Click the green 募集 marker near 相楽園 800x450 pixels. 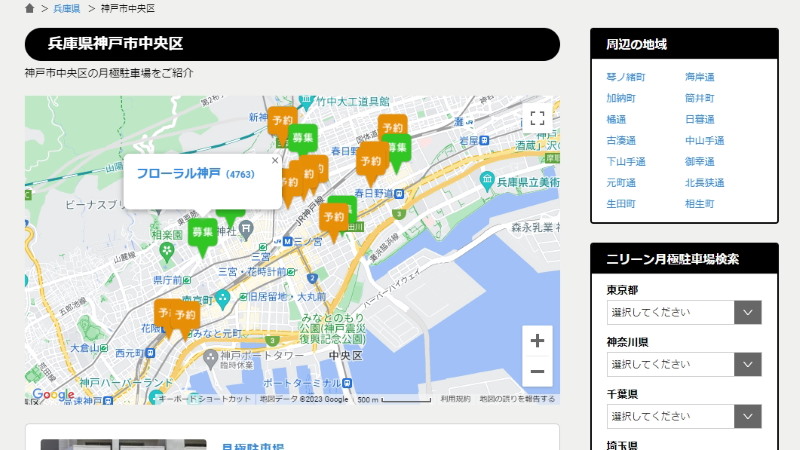202,237
